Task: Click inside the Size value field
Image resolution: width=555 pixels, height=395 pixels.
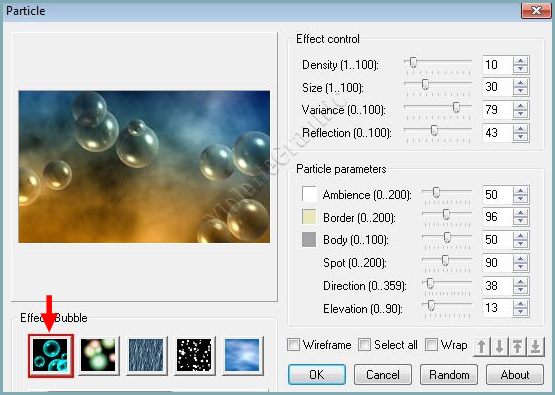Action: click(x=497, y=87)
